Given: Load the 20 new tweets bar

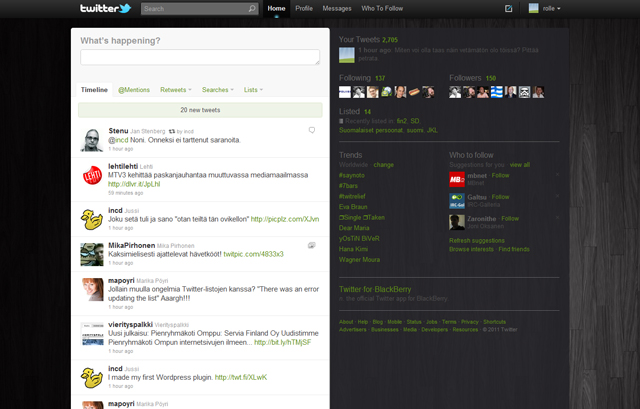Looking at the screenshot, I should click(x=200, y=110).
